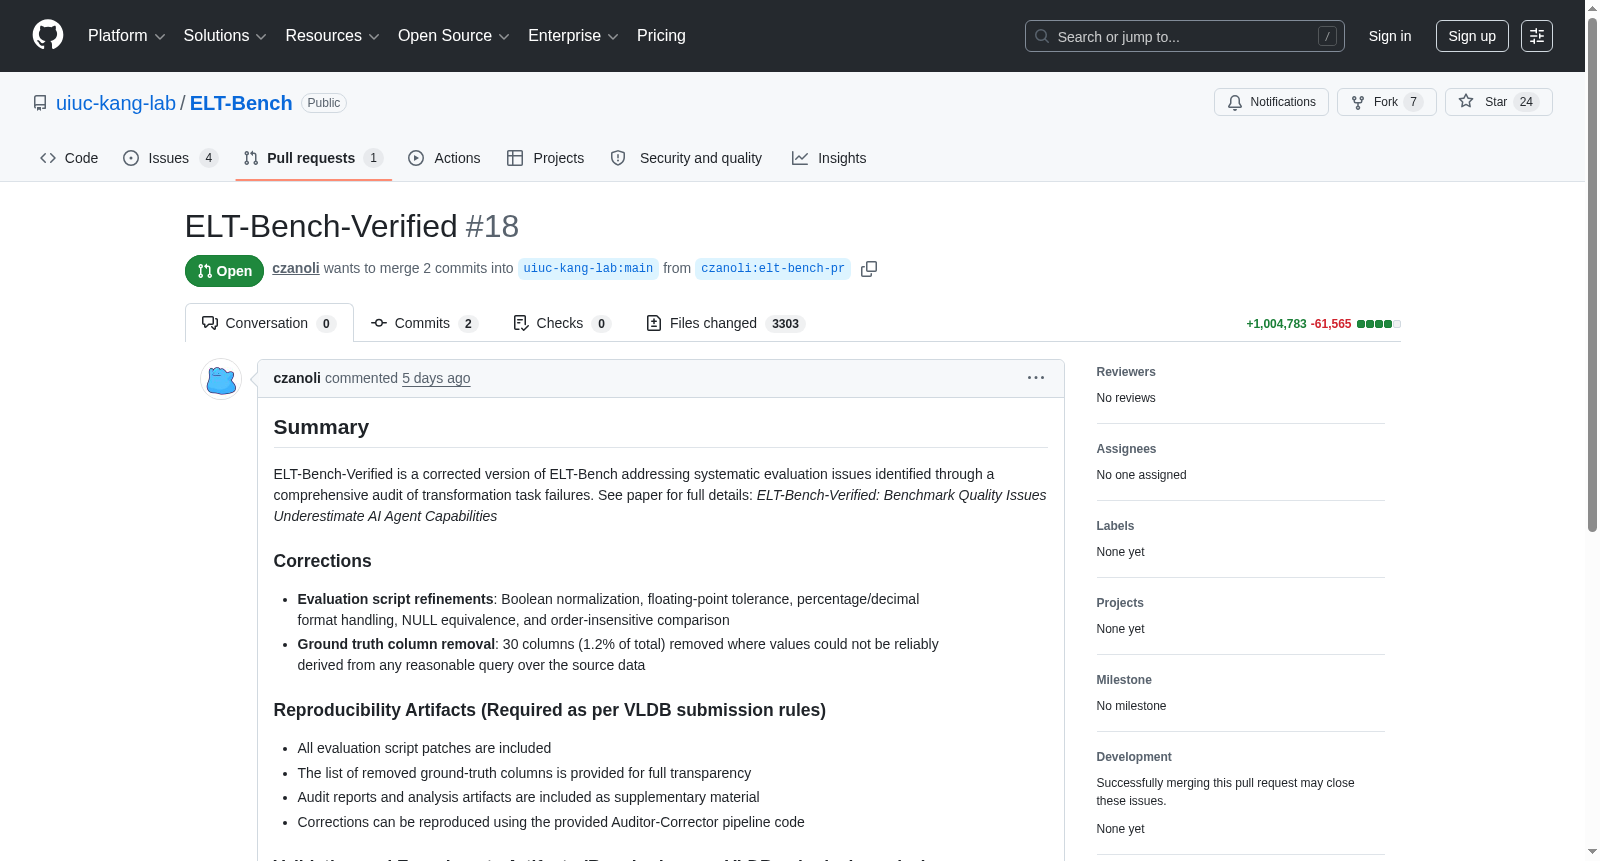Copy the head branch name icon

tap(869, 269)
